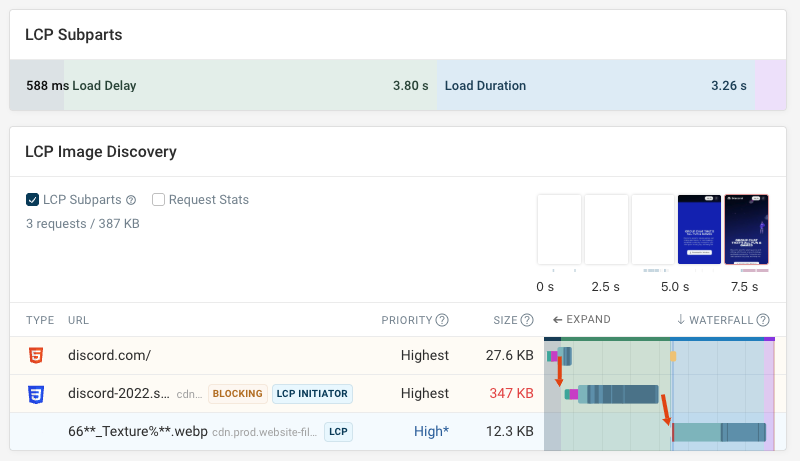Click the PRIORITY column header

tap(407, 320)
